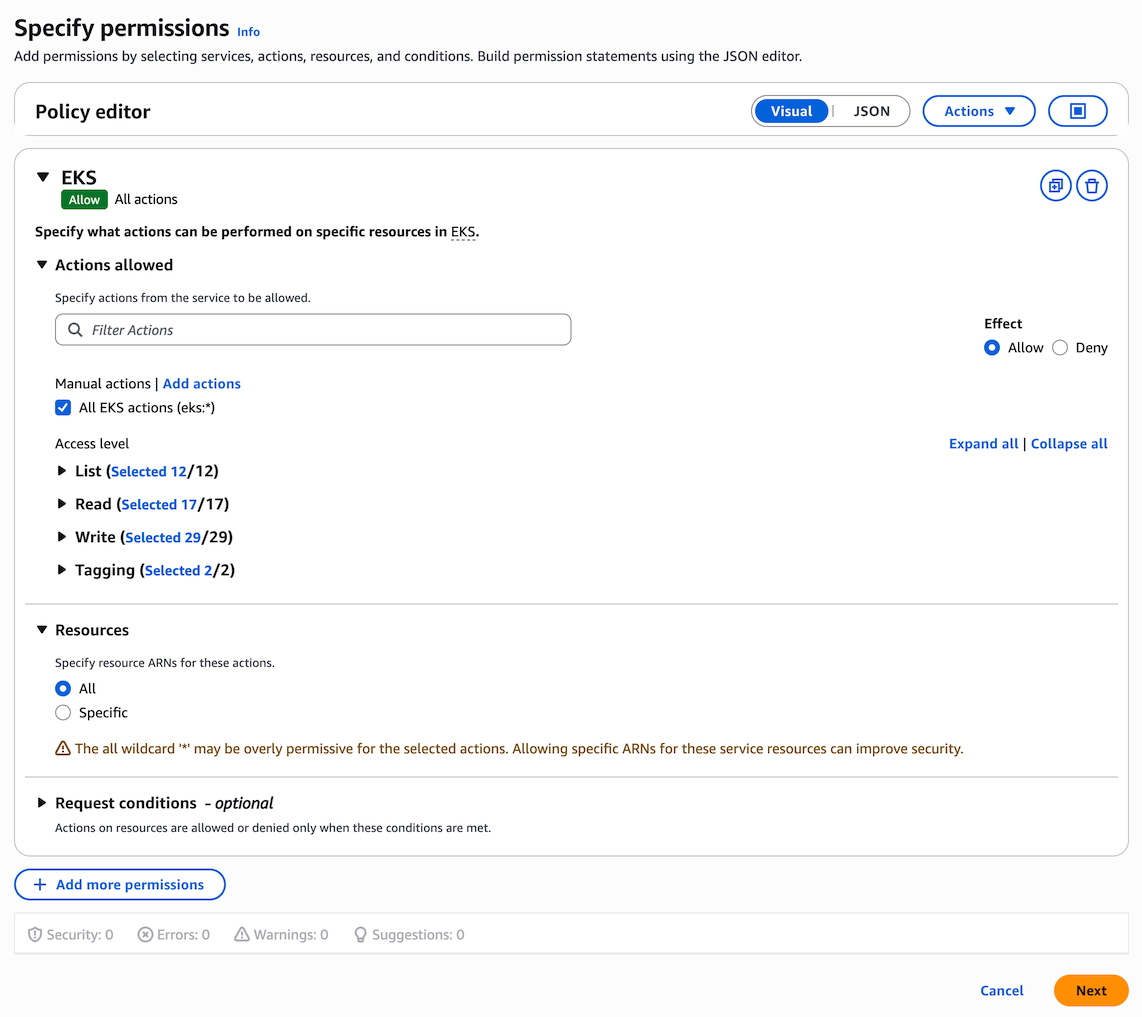Click the Warnings triangle status icon

242,935
